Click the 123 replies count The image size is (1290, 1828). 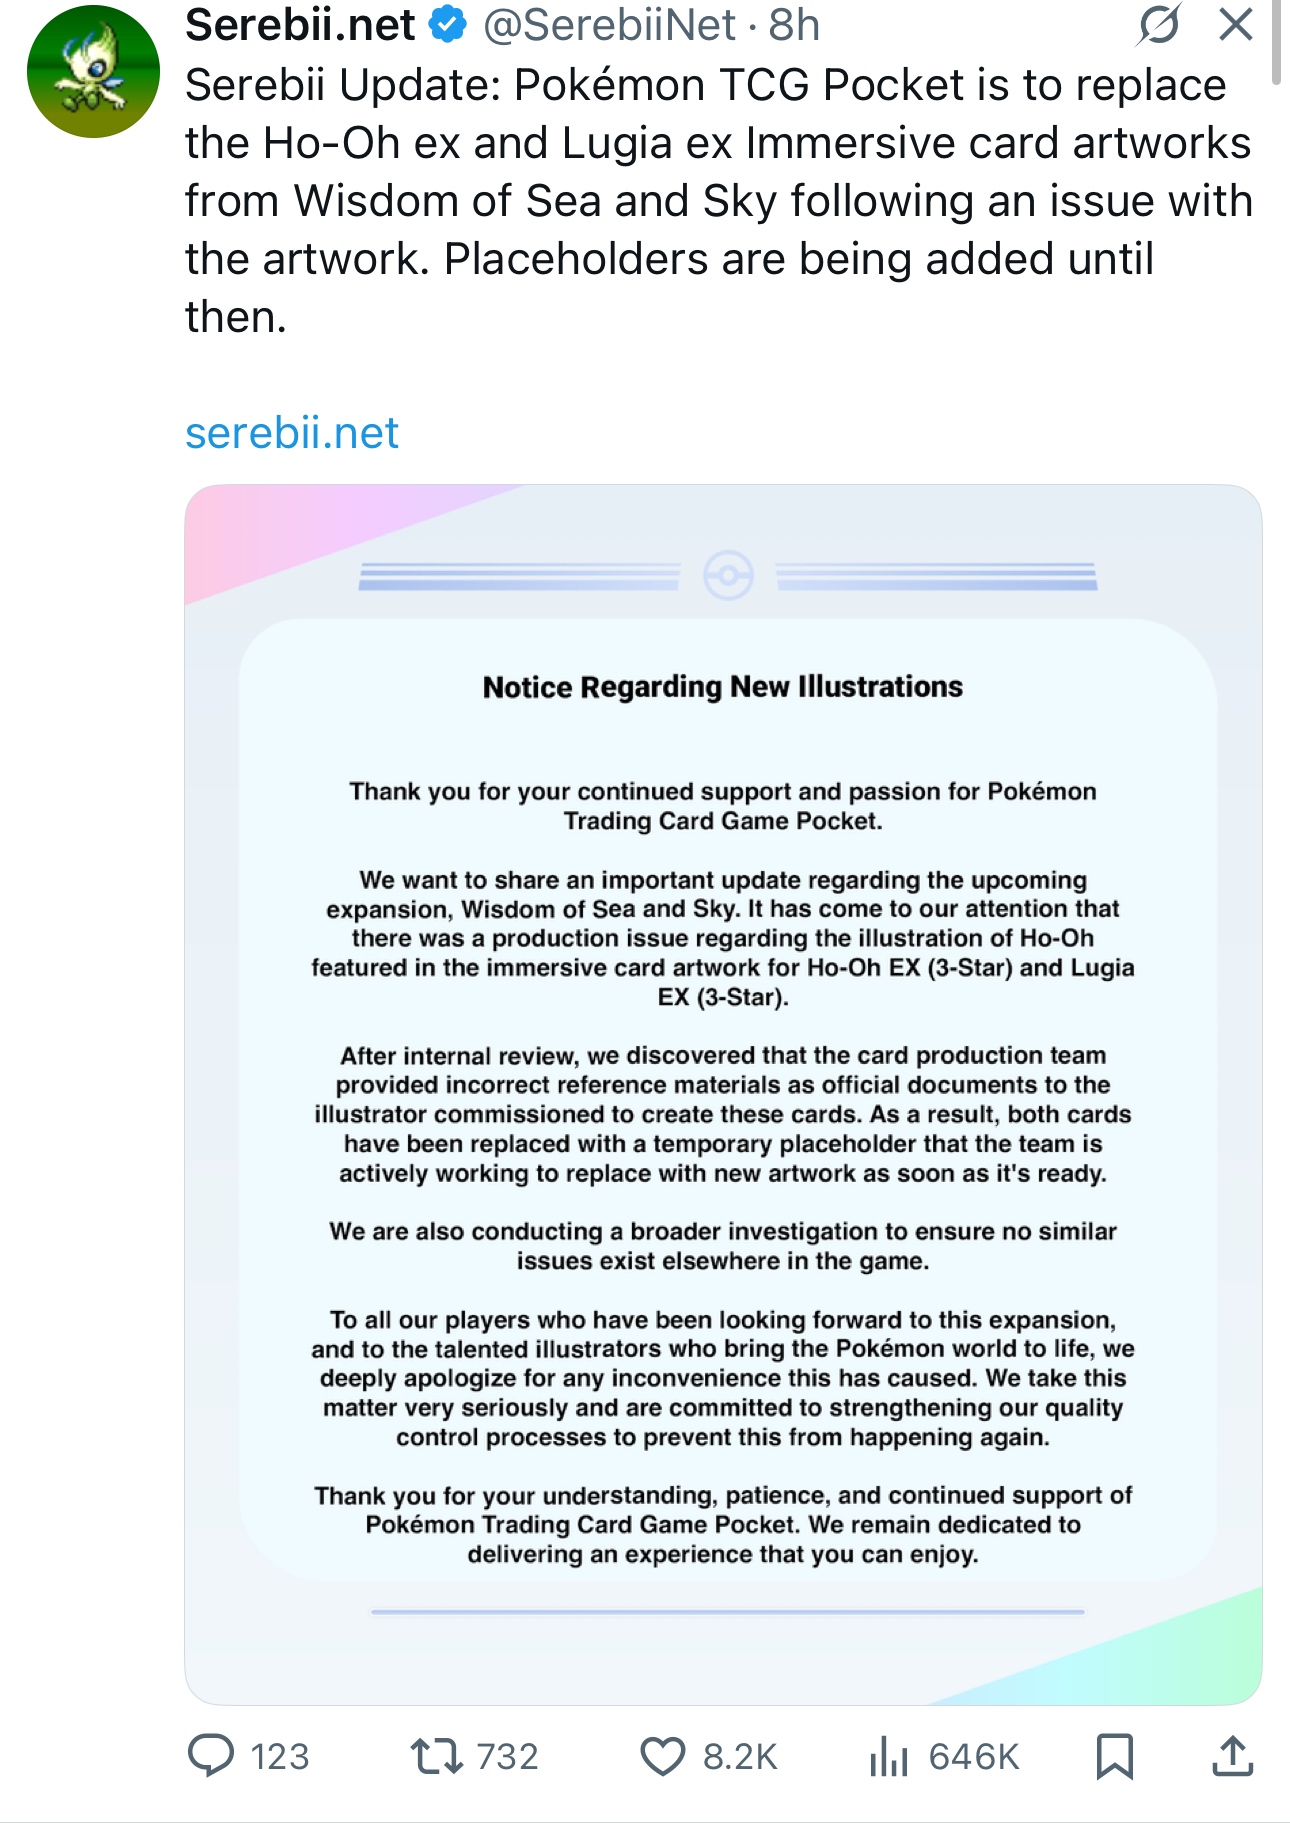(280, 1757)
